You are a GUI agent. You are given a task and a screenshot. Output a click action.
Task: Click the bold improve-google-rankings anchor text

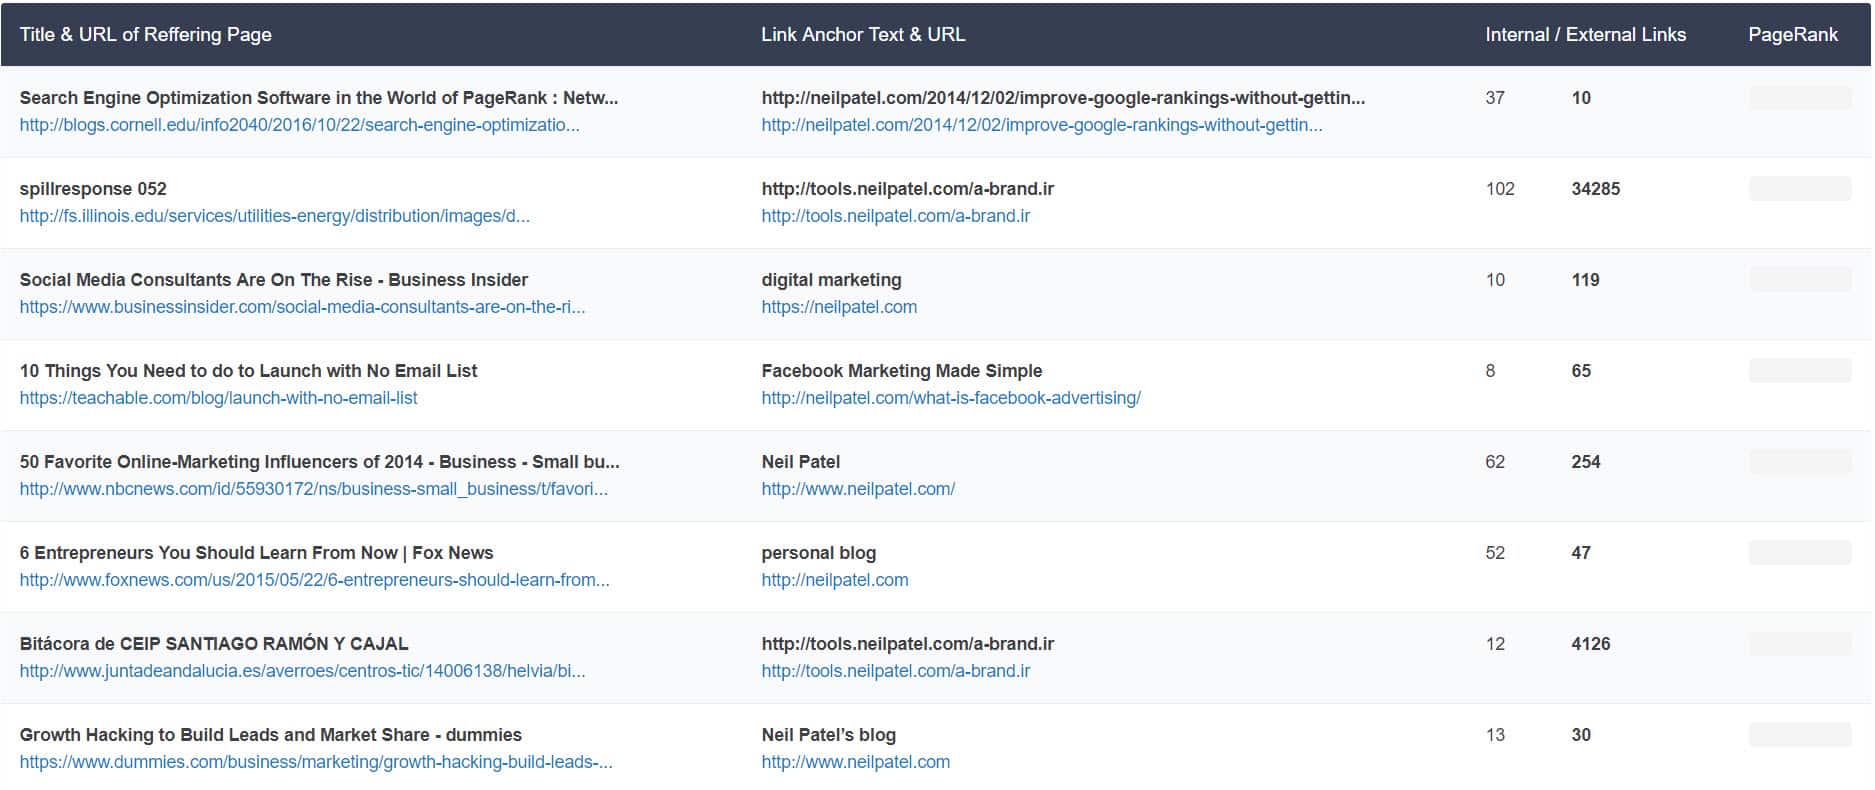tap(1063, 98)
